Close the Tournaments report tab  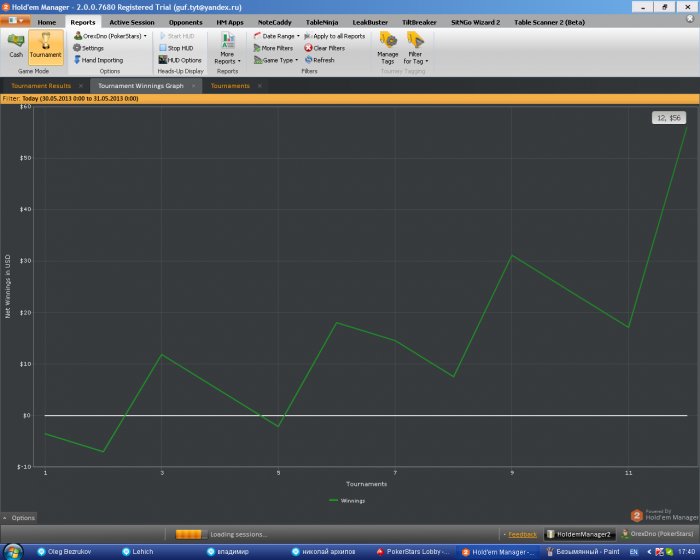[x=259, y=86]
